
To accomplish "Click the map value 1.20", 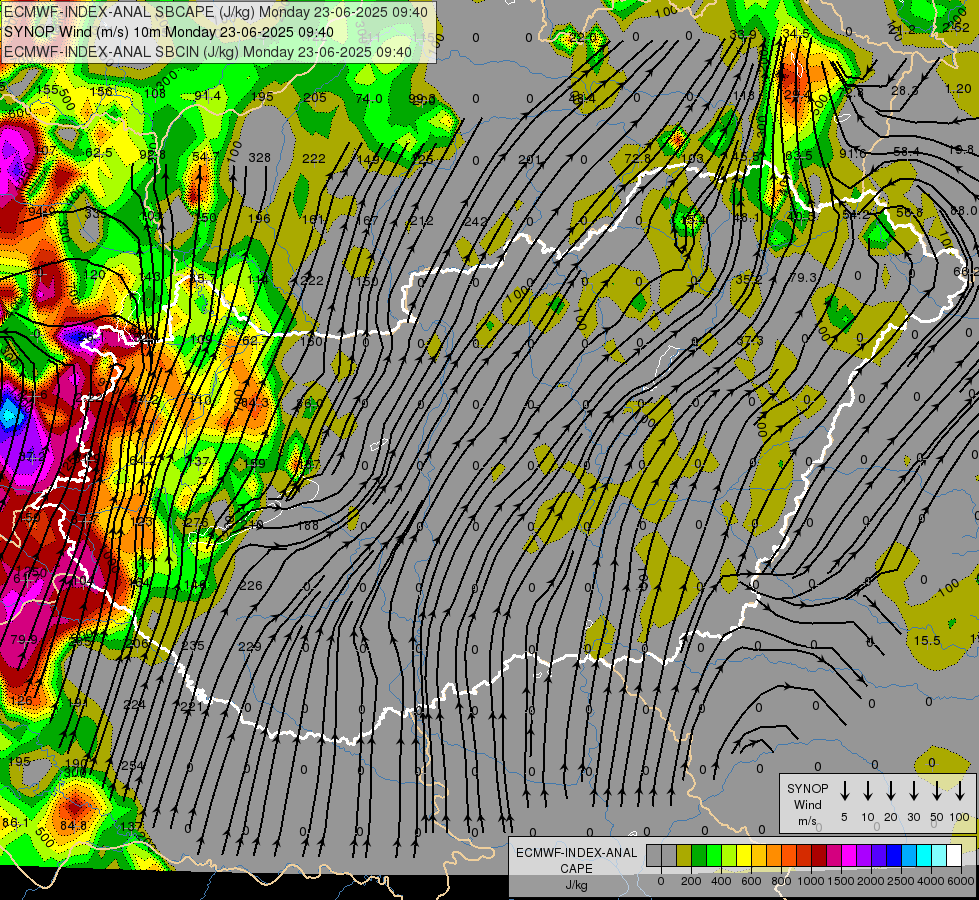I will [958, 89].
